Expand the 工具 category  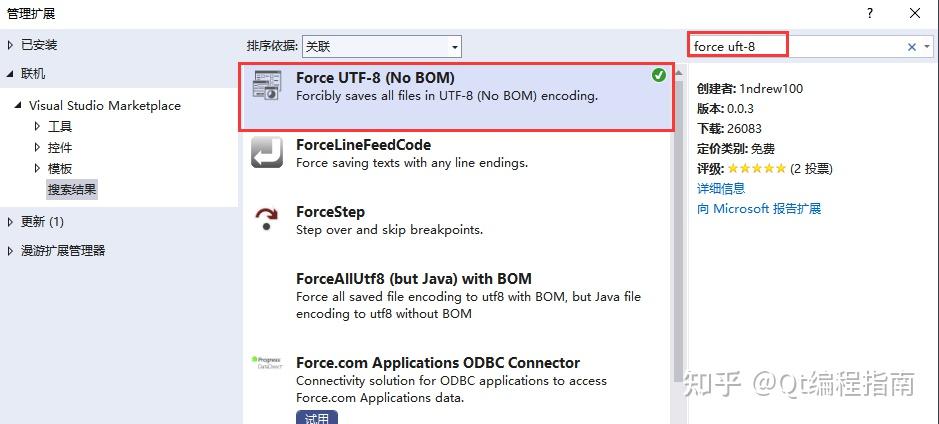pyautogui.click(x=37, y=126)
